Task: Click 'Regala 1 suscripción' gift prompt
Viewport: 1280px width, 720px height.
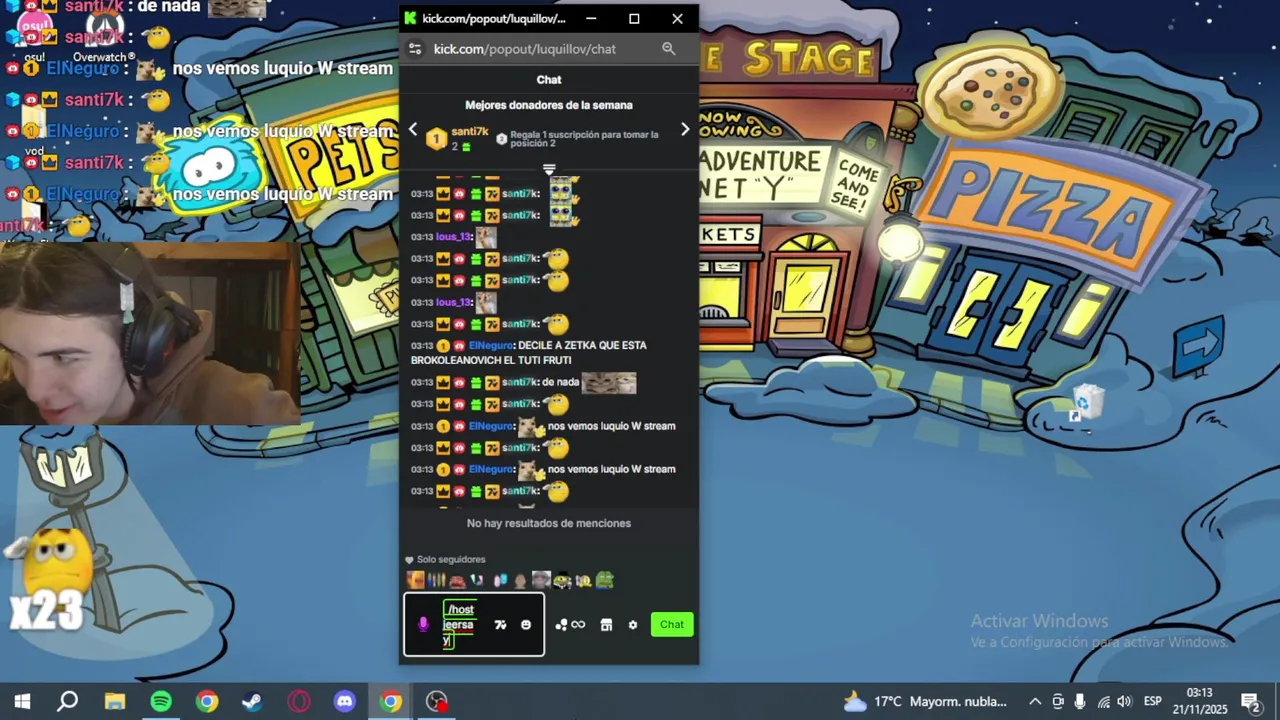Action: click(x=584, y=139)
